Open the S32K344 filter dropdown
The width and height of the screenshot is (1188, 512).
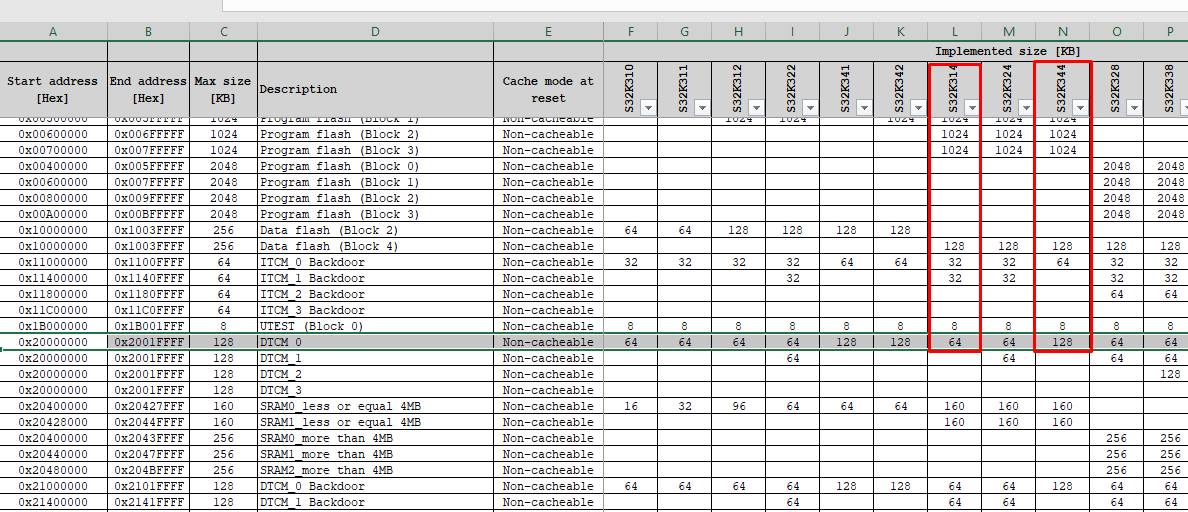[1080, 108]
